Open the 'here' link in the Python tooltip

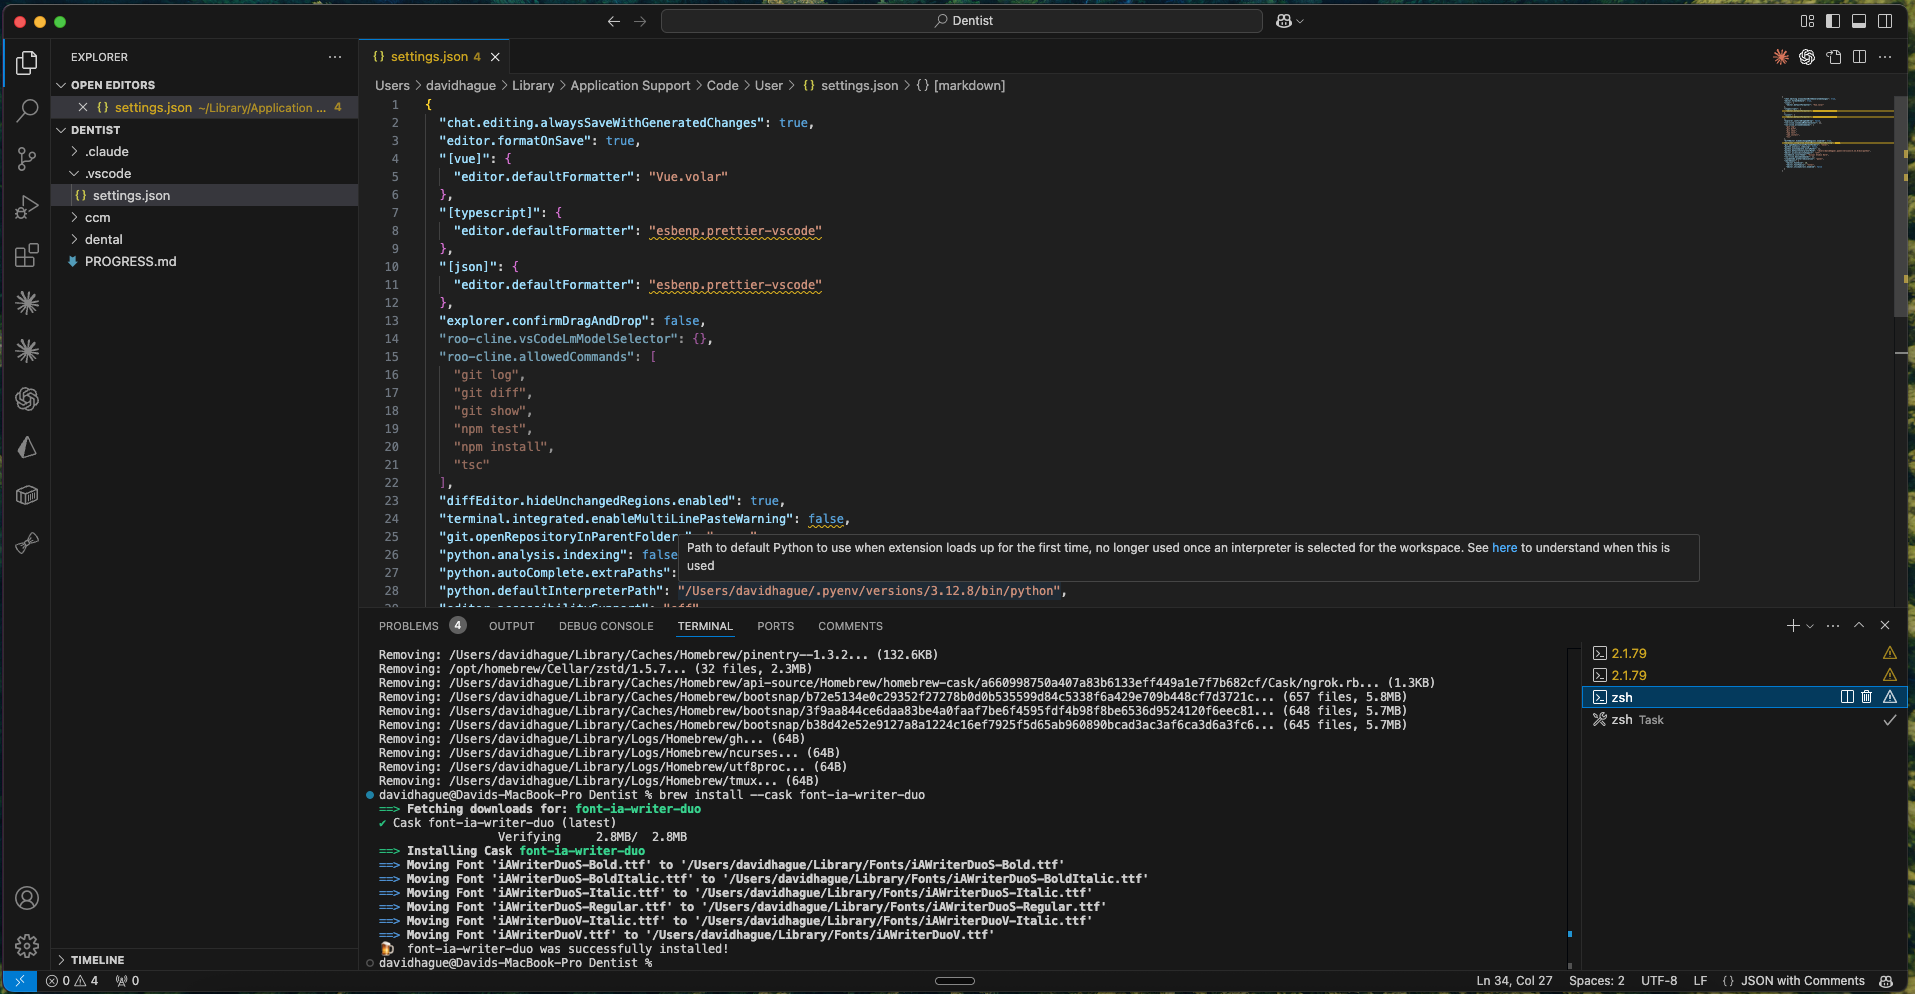[1504, 547]
